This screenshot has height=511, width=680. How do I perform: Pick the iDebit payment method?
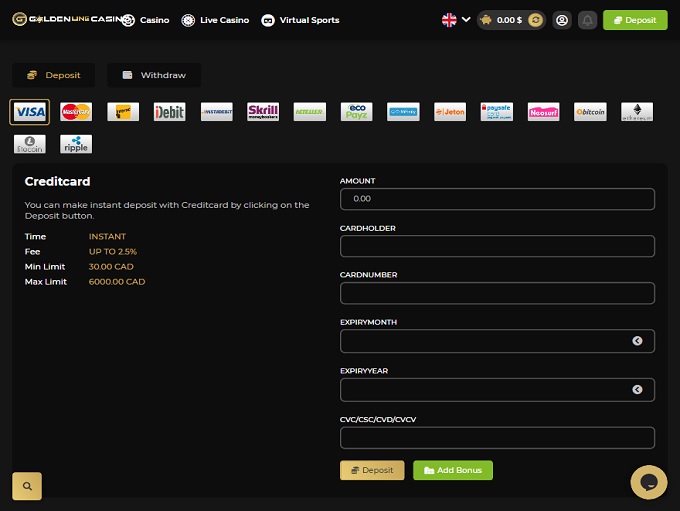point(169,112)
